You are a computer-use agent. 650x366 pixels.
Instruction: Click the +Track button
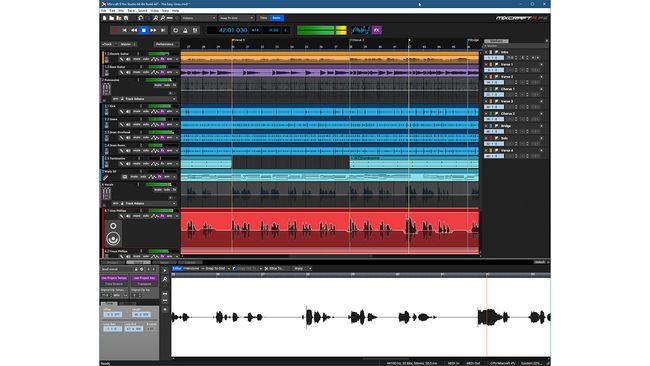click(x=108, y=44)
